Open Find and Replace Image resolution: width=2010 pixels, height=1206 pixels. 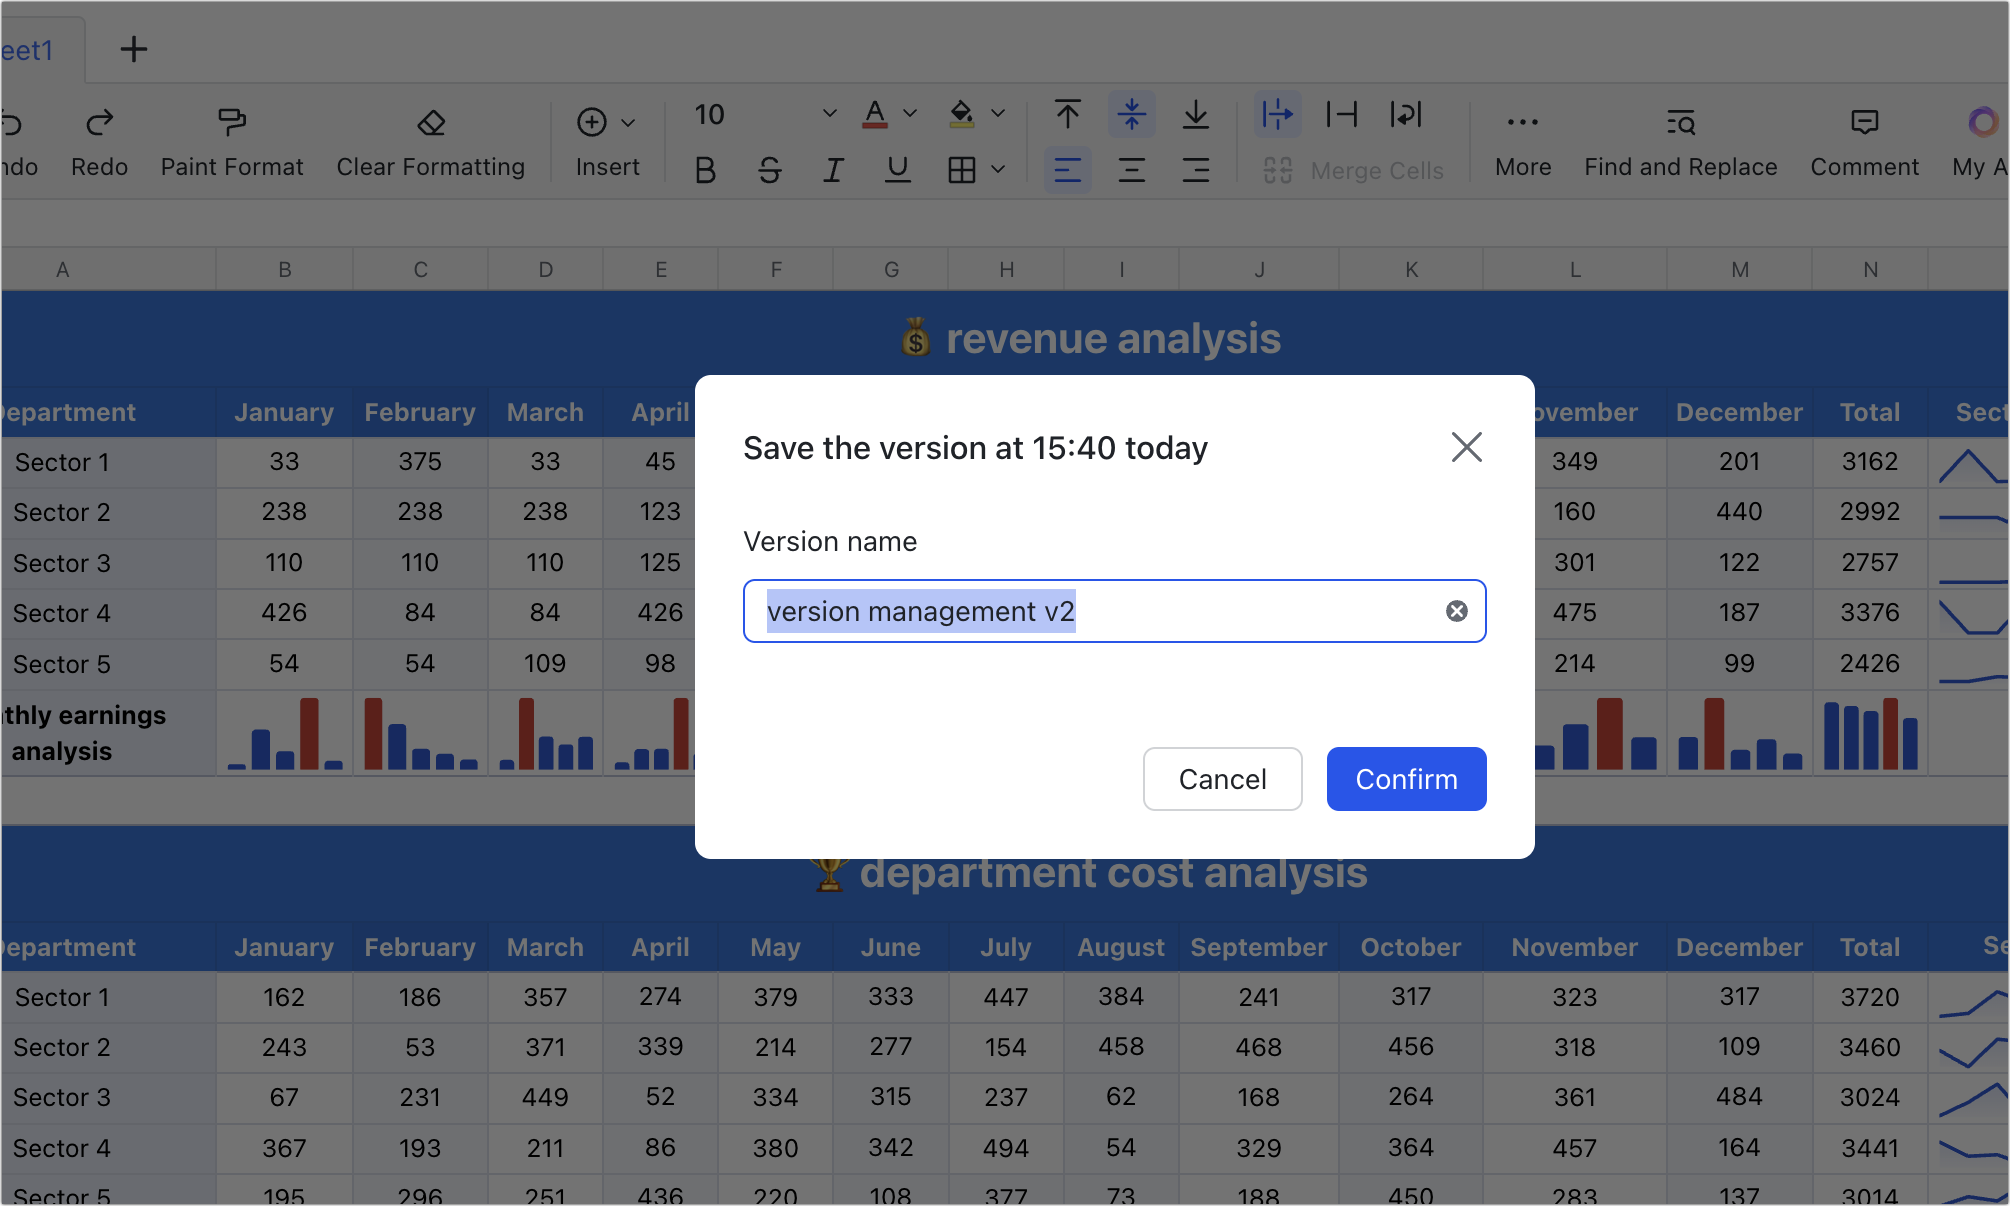click(x=1681, y=142)
